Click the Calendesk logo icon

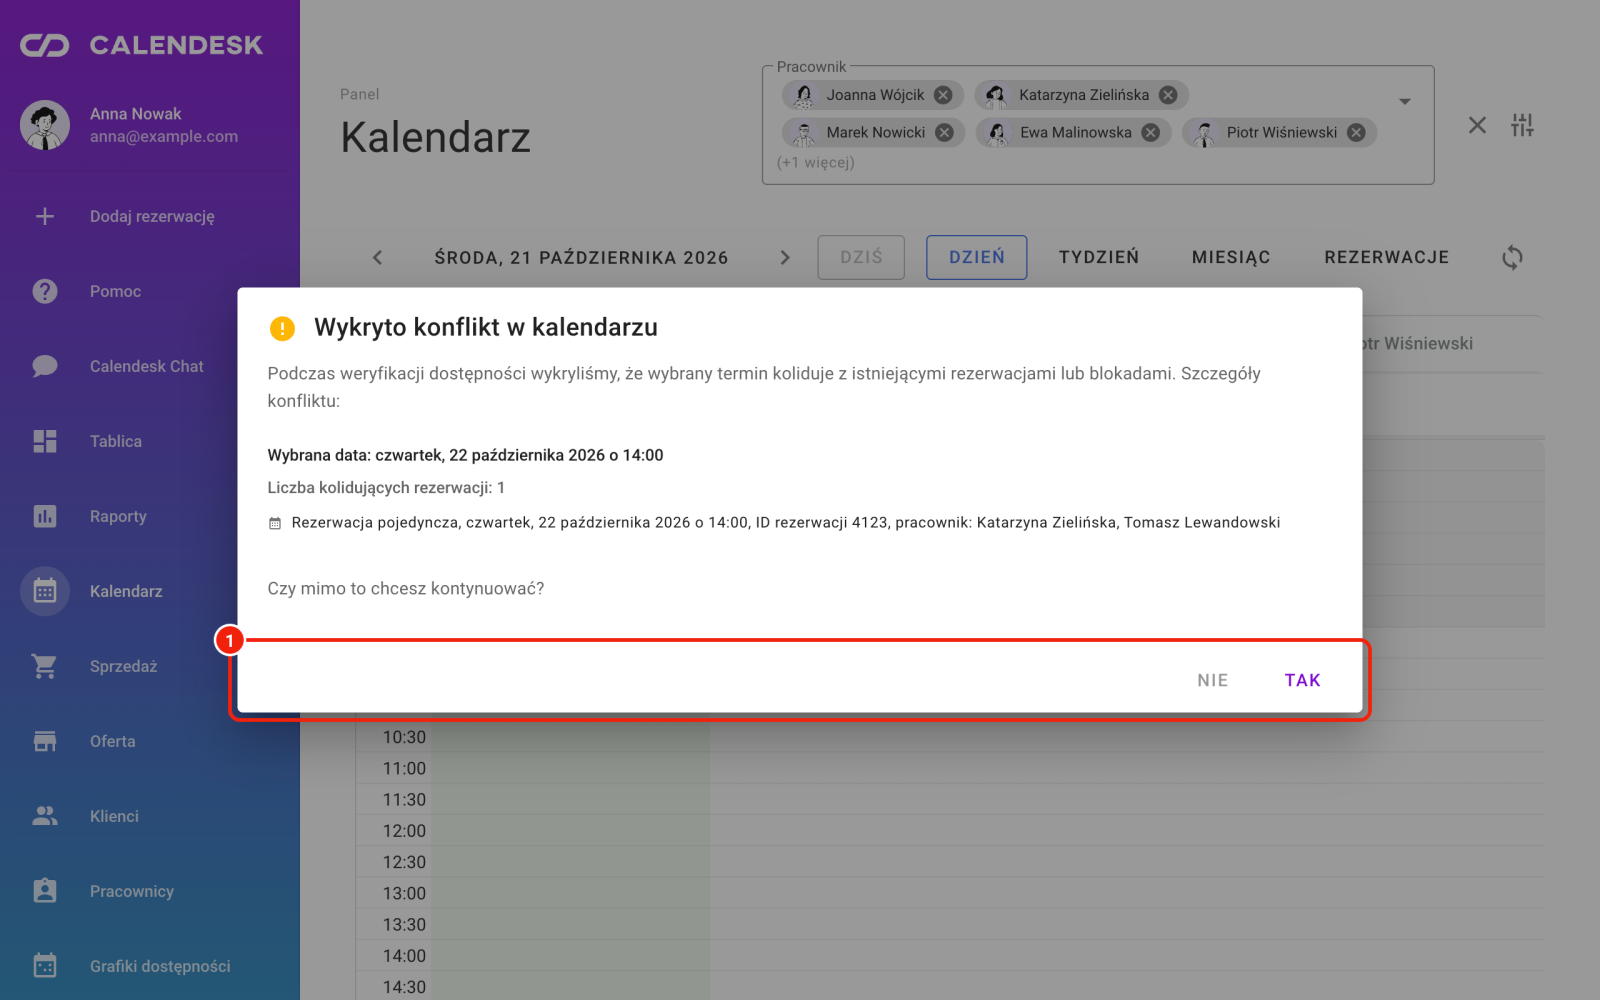45,45
